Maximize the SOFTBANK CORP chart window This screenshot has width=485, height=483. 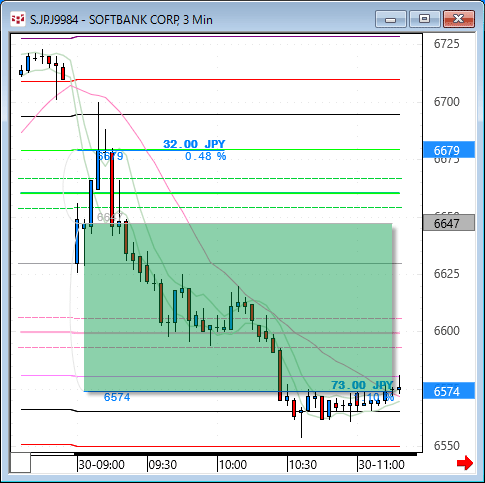point(424,19)
